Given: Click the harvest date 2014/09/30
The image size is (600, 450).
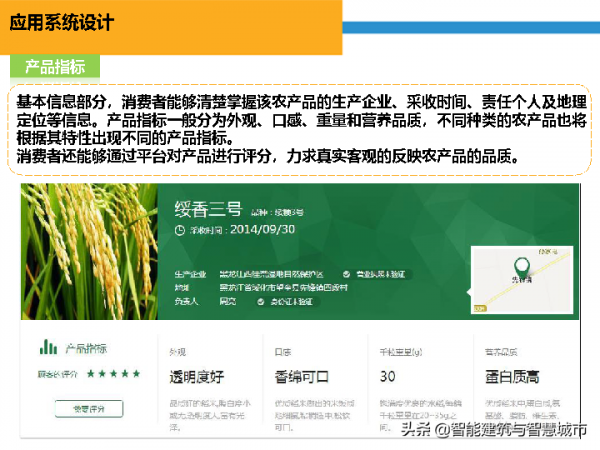Looking at the screenshot, I should (x=262, y=229).
